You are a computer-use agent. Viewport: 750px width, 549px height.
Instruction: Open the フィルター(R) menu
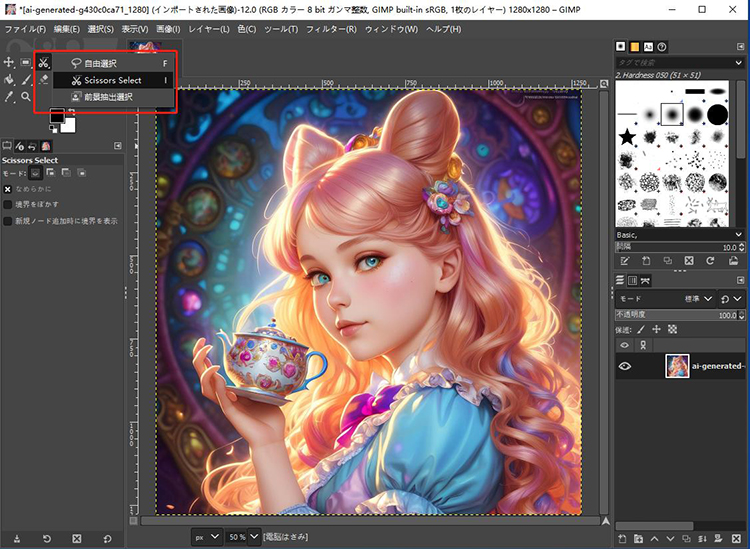330,29
